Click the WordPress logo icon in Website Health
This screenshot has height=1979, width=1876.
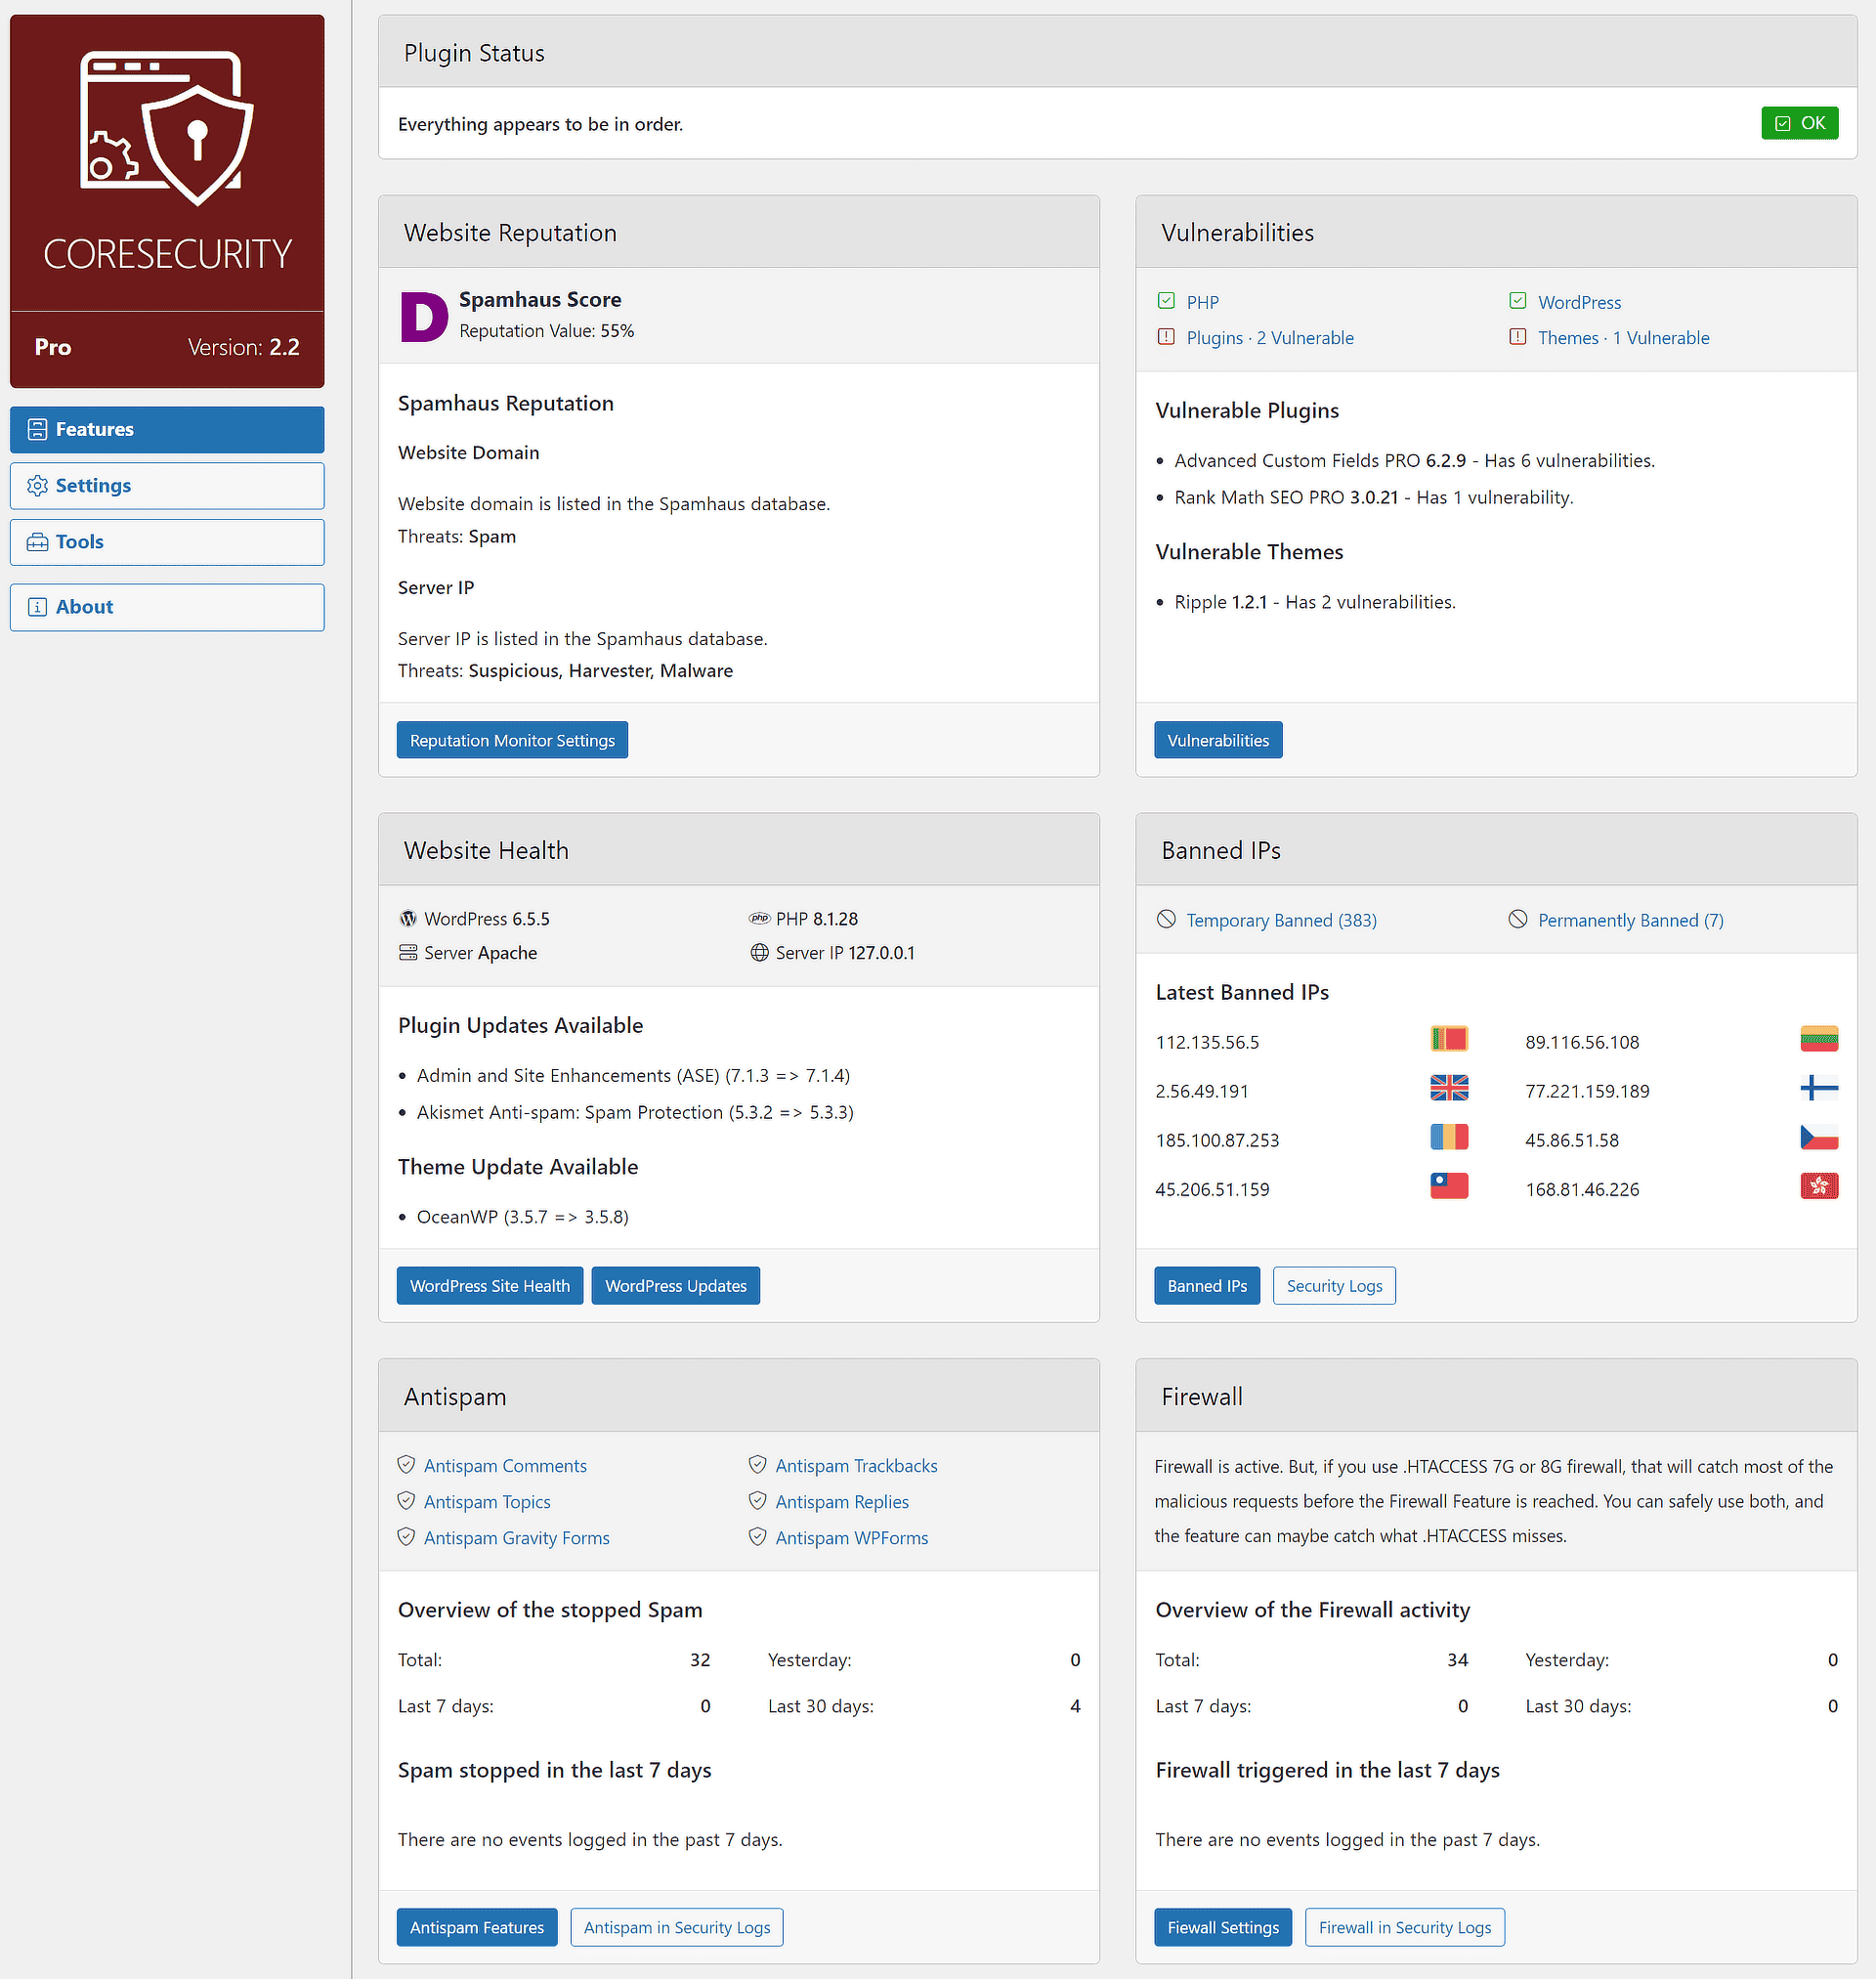click(408, 918)
